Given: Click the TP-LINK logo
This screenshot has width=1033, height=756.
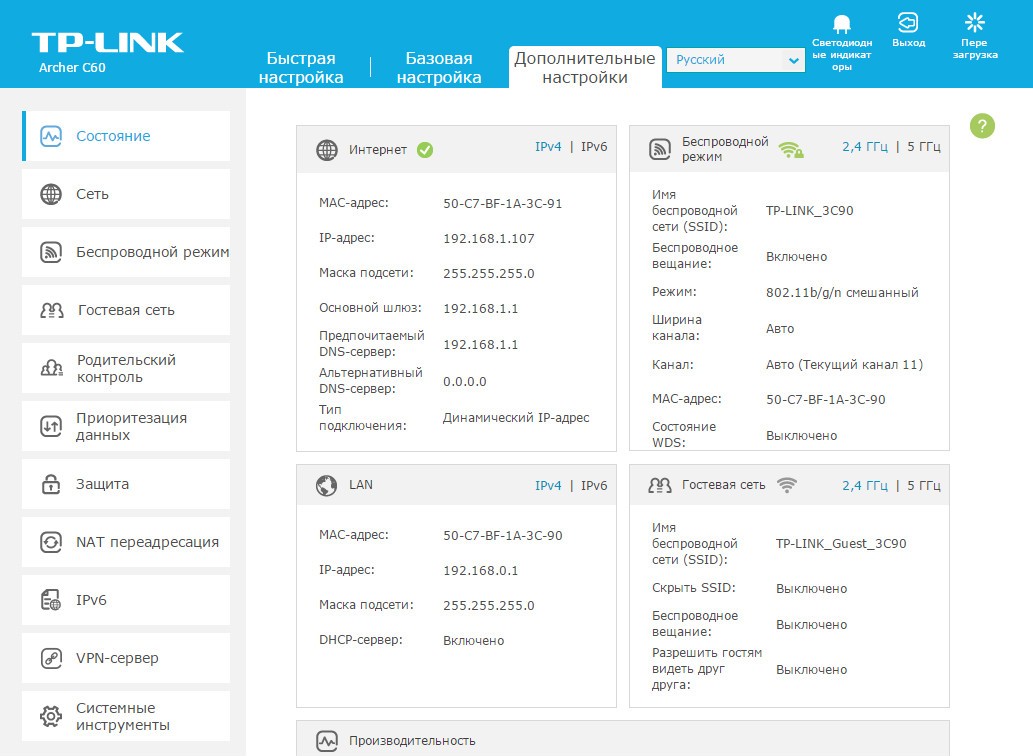Looking at the screenshot, I should pyautogui.click(x=107, y=42).
